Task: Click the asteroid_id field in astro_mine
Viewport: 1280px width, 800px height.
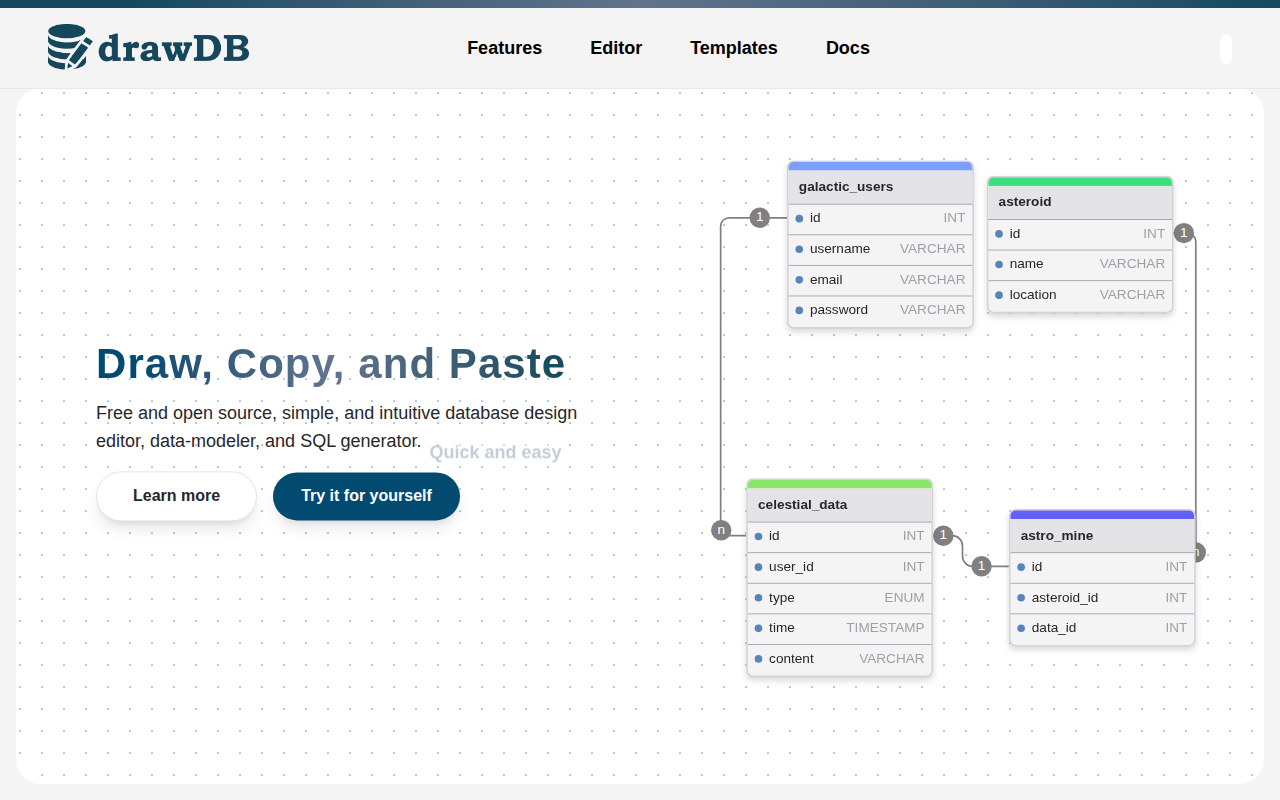Action: click(1102, 599)
